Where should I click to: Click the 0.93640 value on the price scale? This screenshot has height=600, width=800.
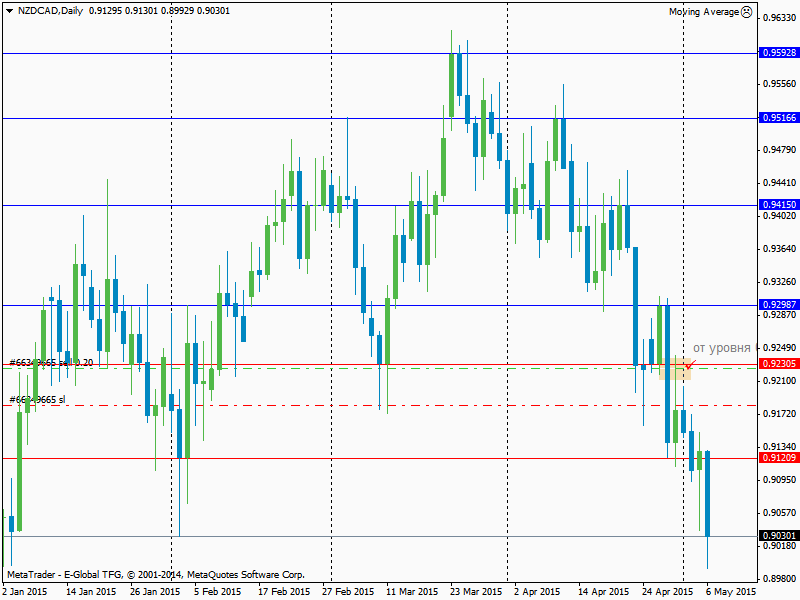click(779, 248)
